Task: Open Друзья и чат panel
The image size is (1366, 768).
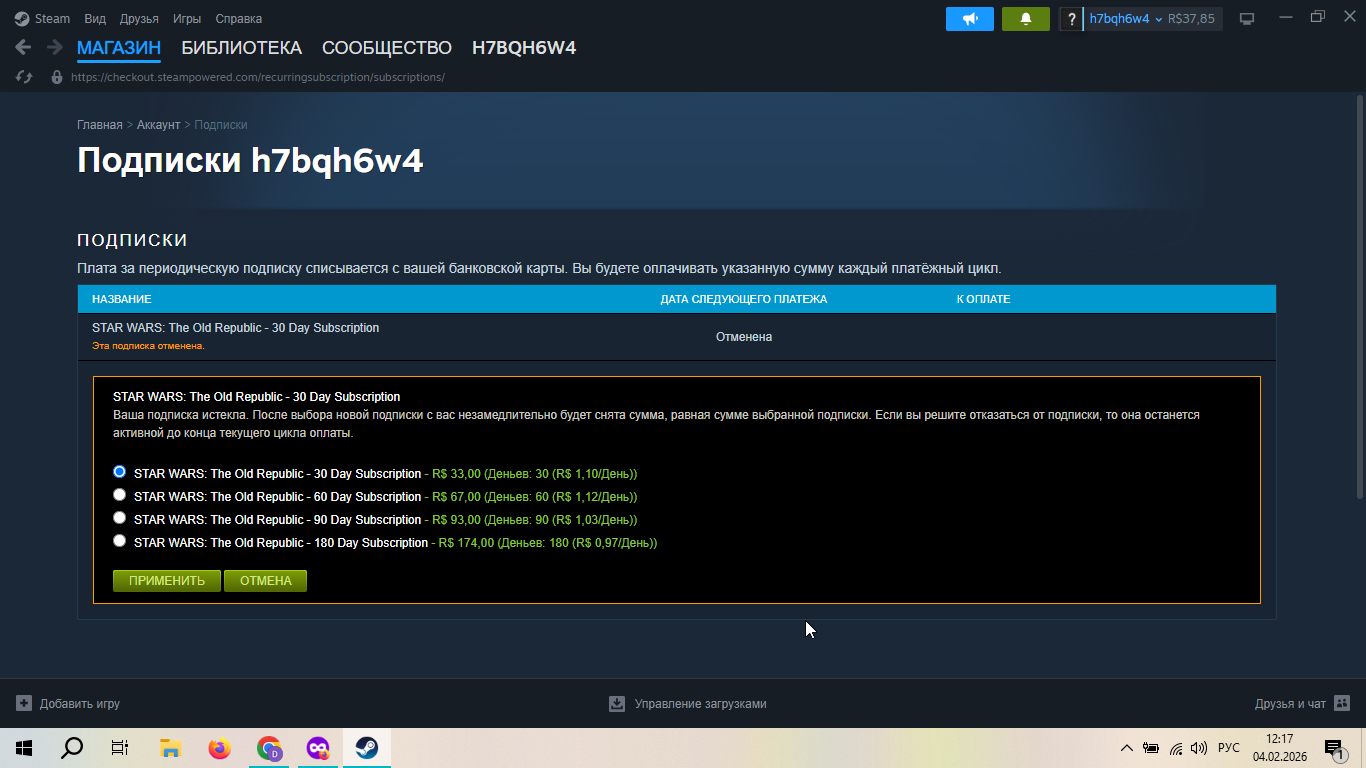Action: (x=1303, y=704)
